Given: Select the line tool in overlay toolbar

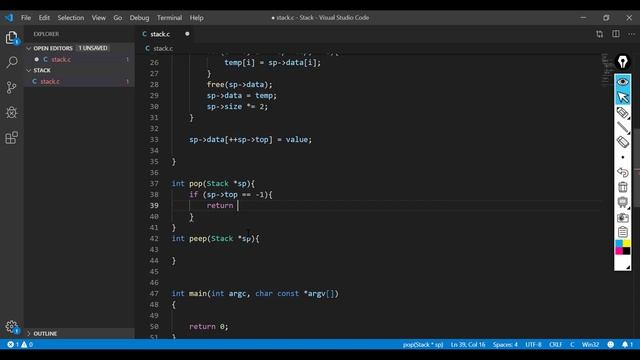Looking at the screenshot, I should pos(622,127).
